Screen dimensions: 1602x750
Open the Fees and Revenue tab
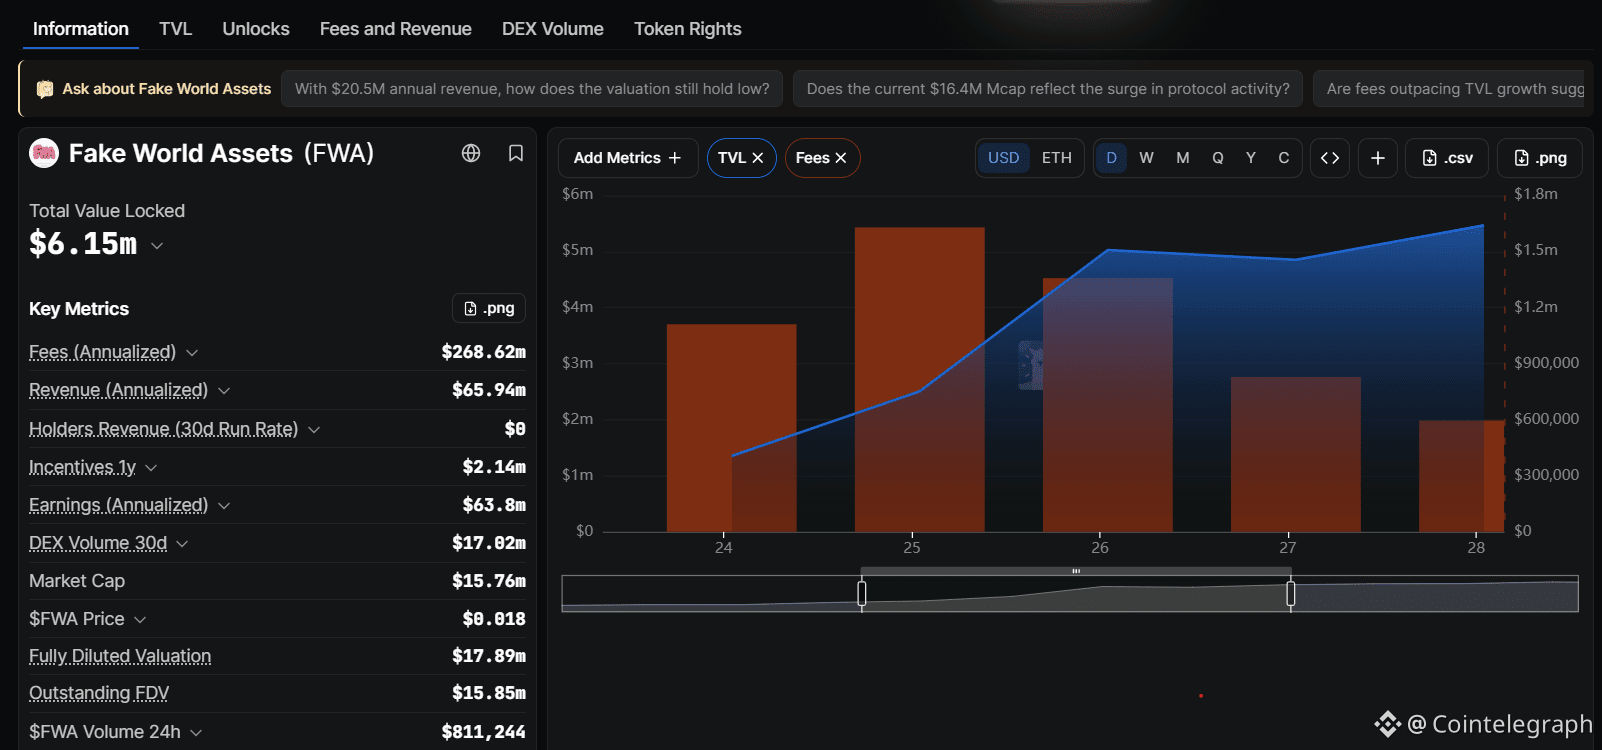tap(396, 29)
